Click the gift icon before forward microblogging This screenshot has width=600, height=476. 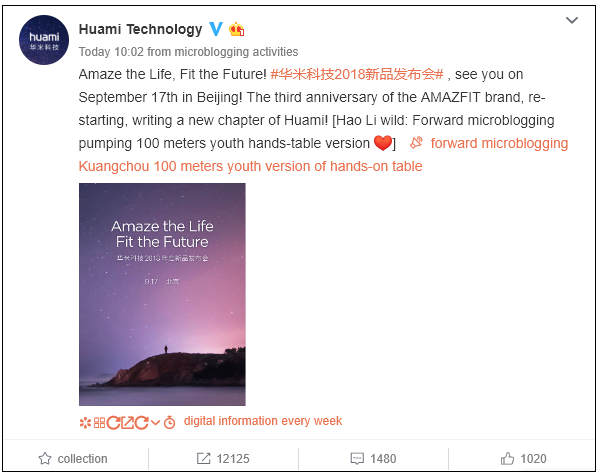pos(415,143)
